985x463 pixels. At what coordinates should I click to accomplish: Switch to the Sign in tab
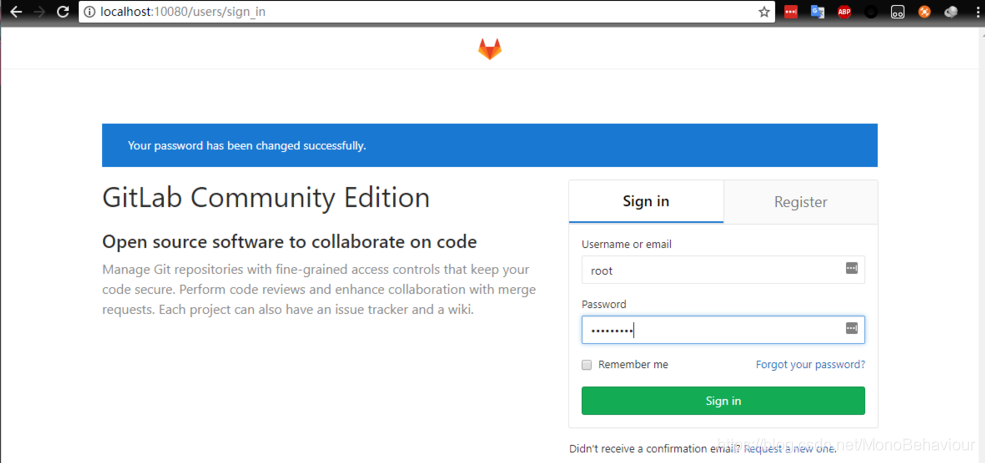click(x=646, y=202)
